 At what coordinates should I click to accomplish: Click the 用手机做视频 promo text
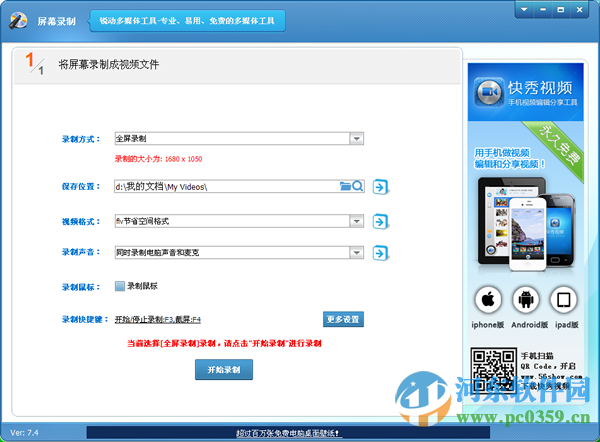coord(502,153)
